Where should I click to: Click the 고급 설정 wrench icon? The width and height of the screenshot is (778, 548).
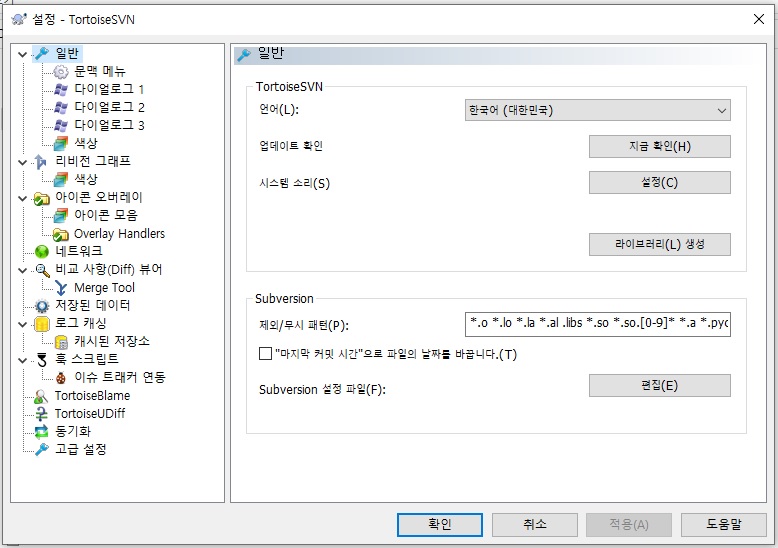(x=42, y=450)
